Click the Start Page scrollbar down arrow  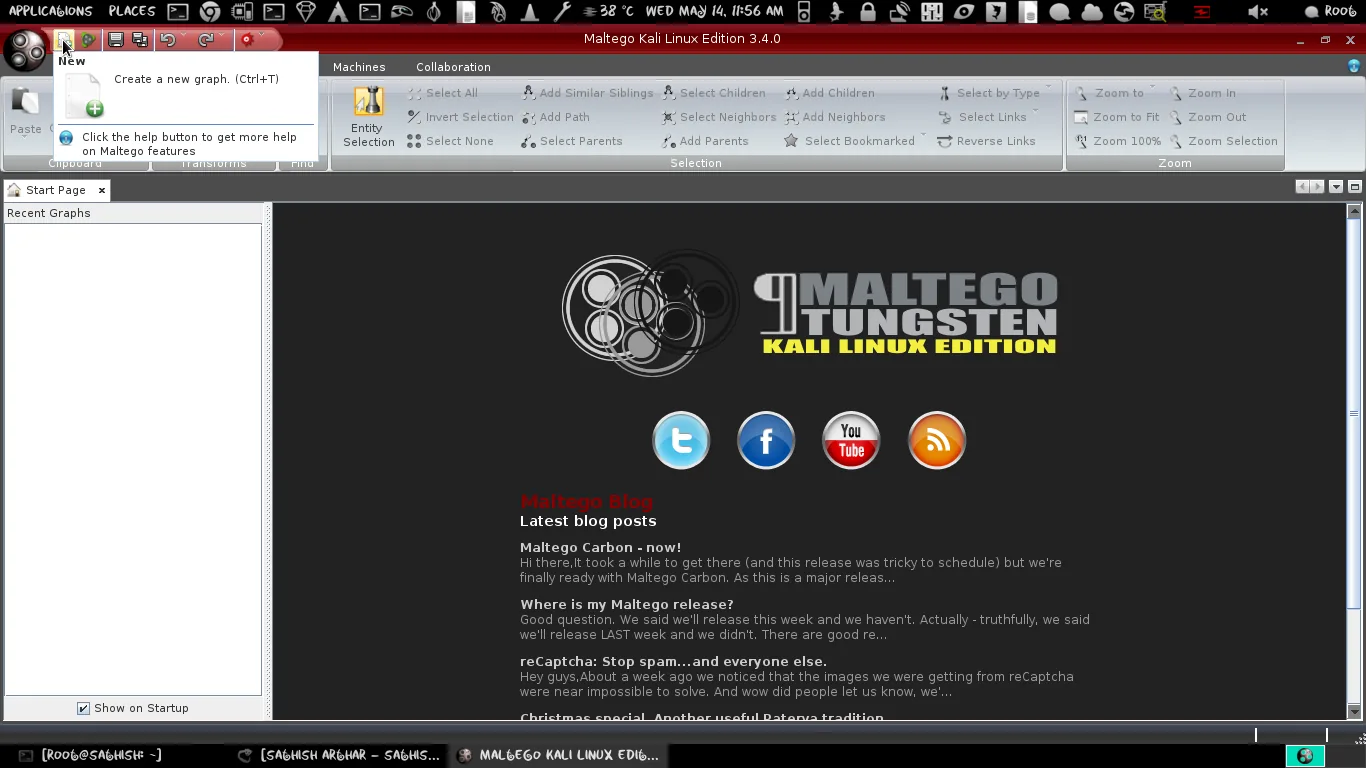click(x=1354, y=711)
